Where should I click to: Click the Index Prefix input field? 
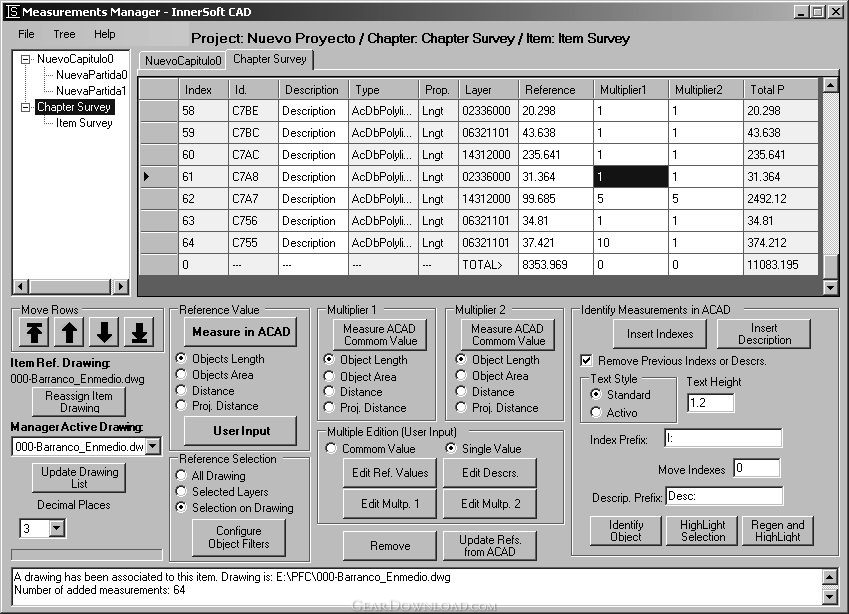[723, 439]
